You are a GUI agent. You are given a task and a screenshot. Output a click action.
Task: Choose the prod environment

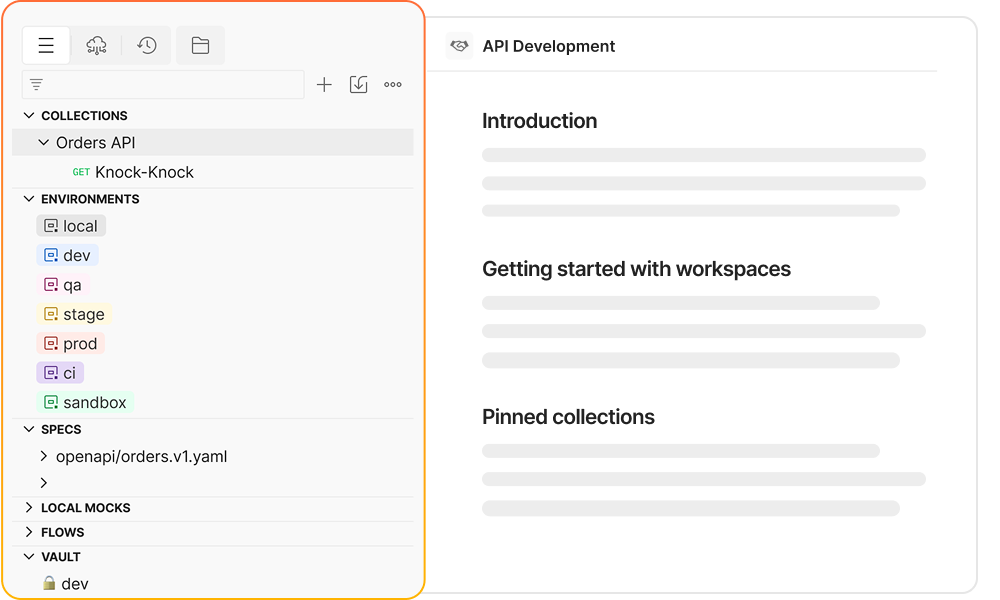(x=71, y=344)
